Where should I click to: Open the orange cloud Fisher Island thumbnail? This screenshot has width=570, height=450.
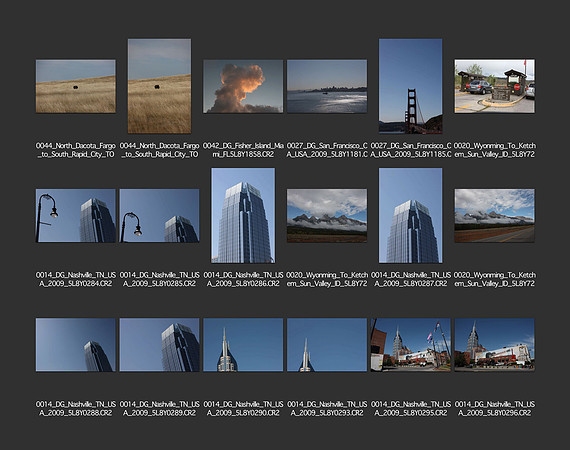tap(243, 87)
